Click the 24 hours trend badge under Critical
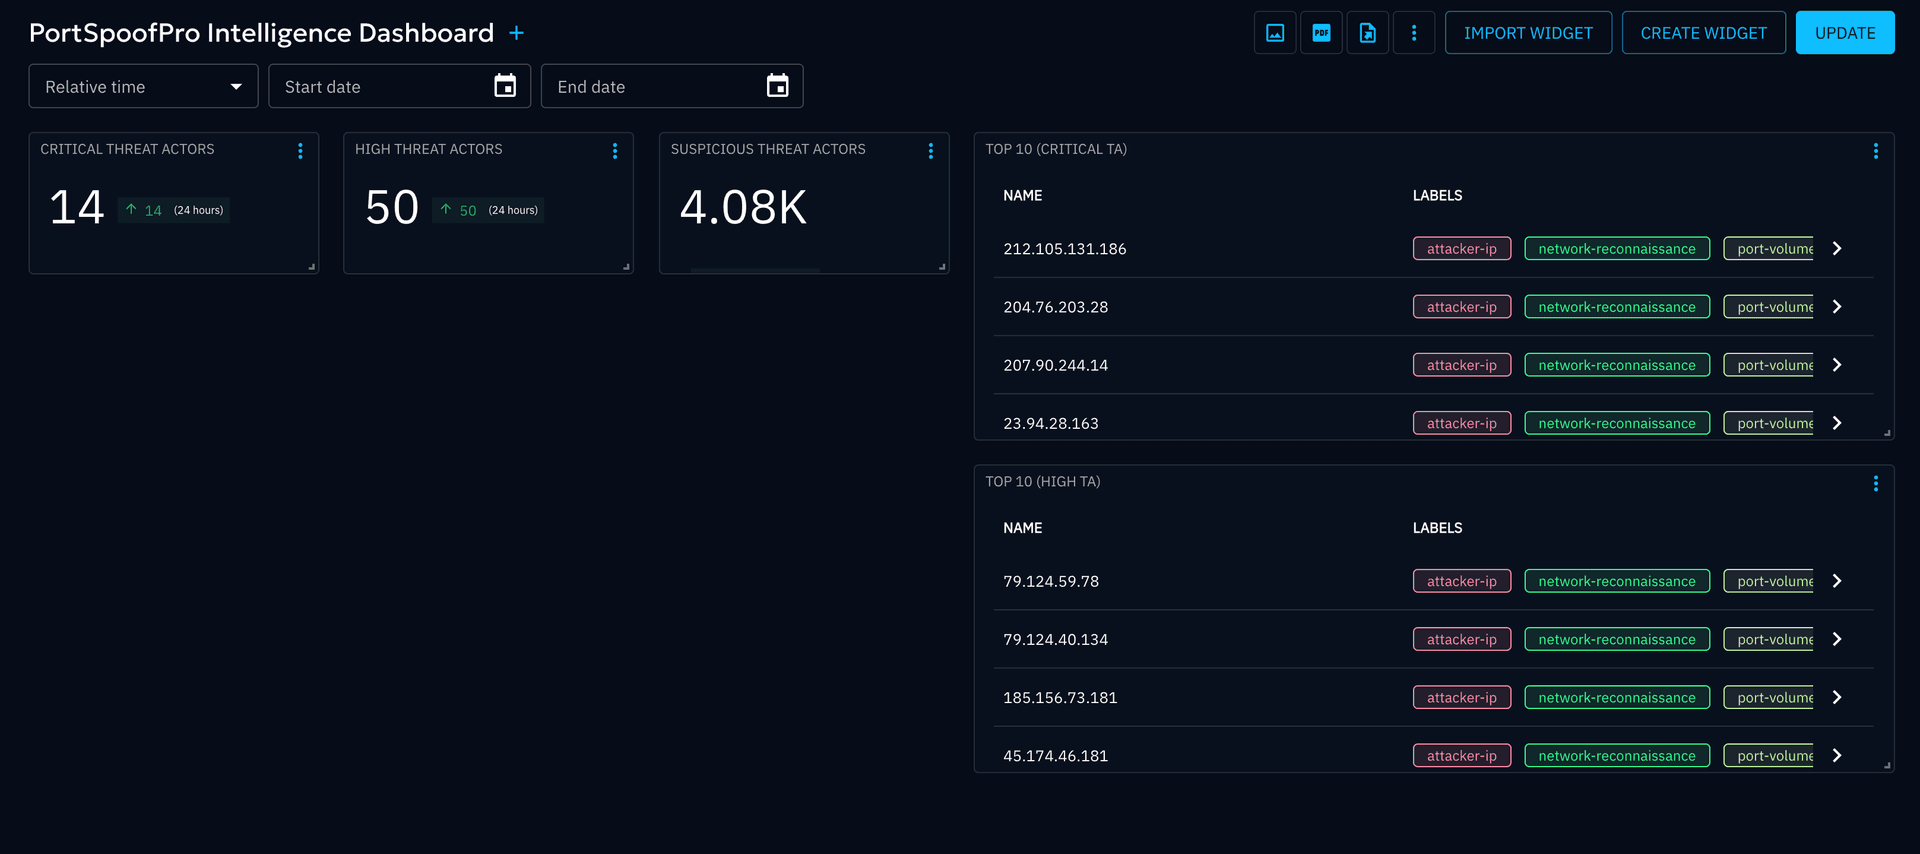The width and height of the screenshot is (1920, 854). [174, 210]
